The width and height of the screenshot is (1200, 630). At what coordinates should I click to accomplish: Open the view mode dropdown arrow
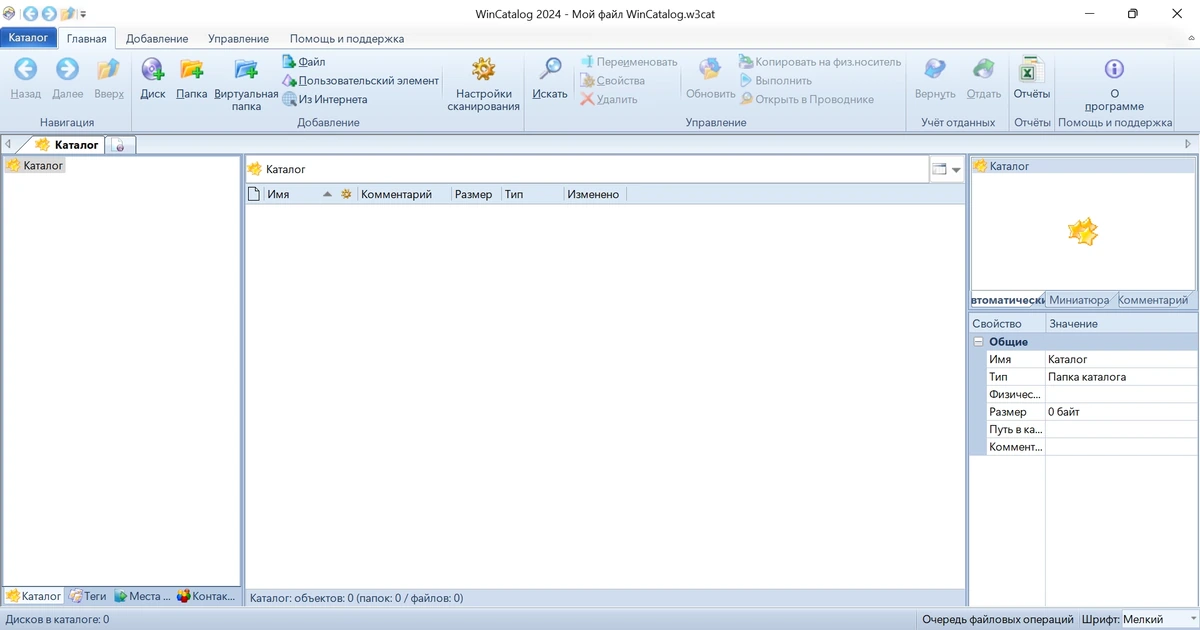(957, 170)
